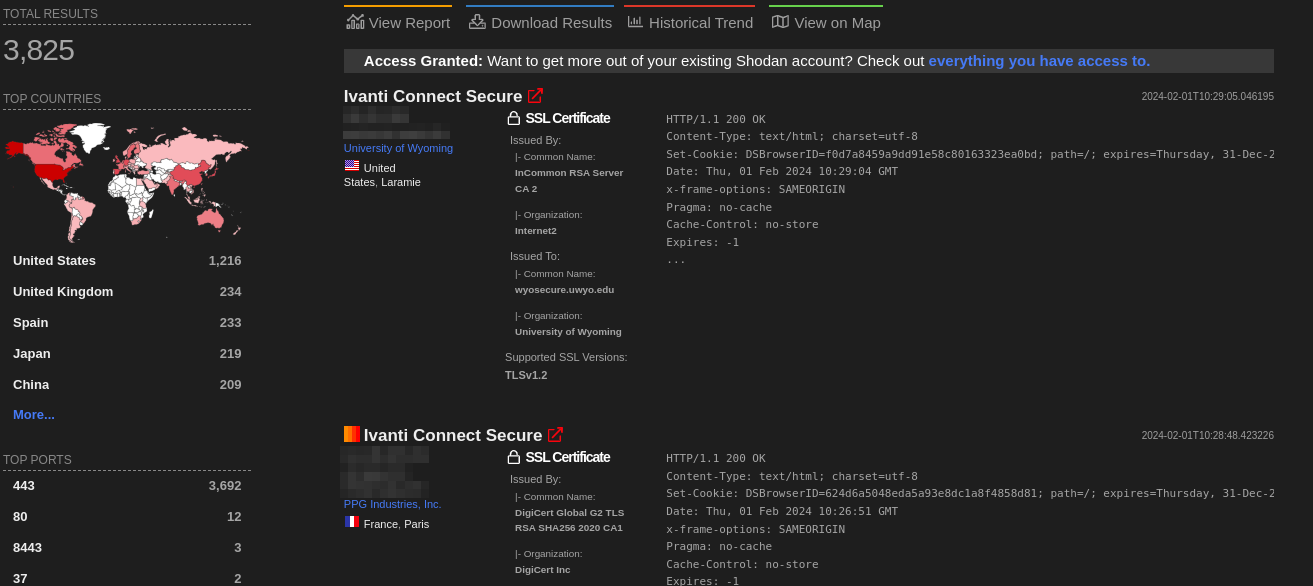1313x586 pixels.
Task: Open the Historical Trend chart
Action: [634, 21]
